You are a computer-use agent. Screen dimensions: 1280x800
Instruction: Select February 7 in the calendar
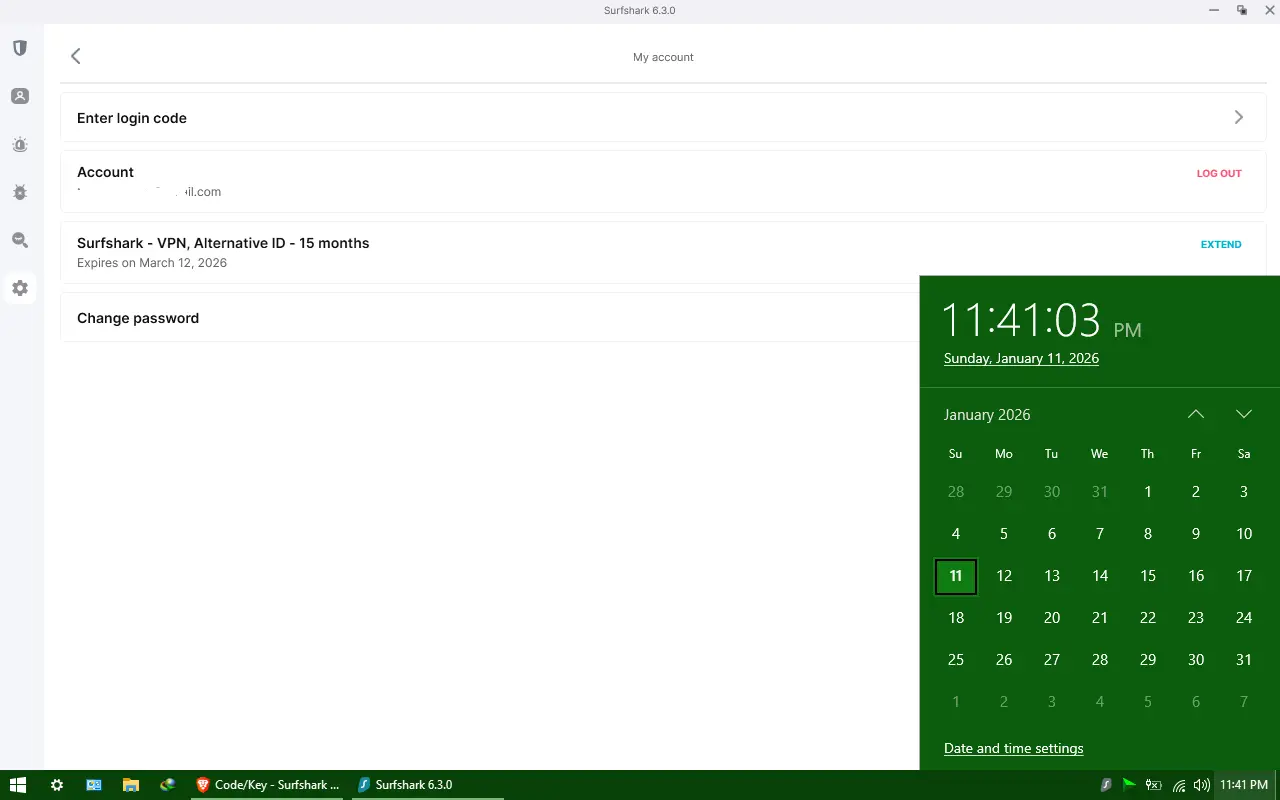pos(1244,702)
